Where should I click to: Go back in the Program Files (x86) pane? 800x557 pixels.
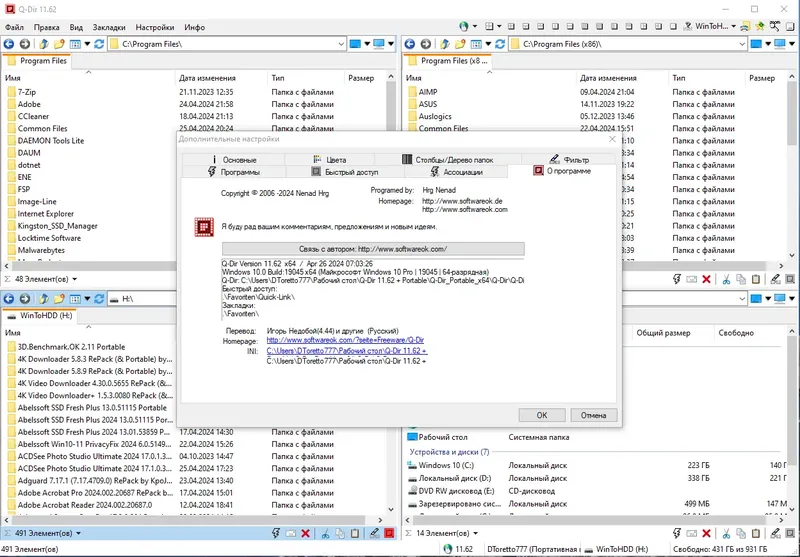(410, 44)
